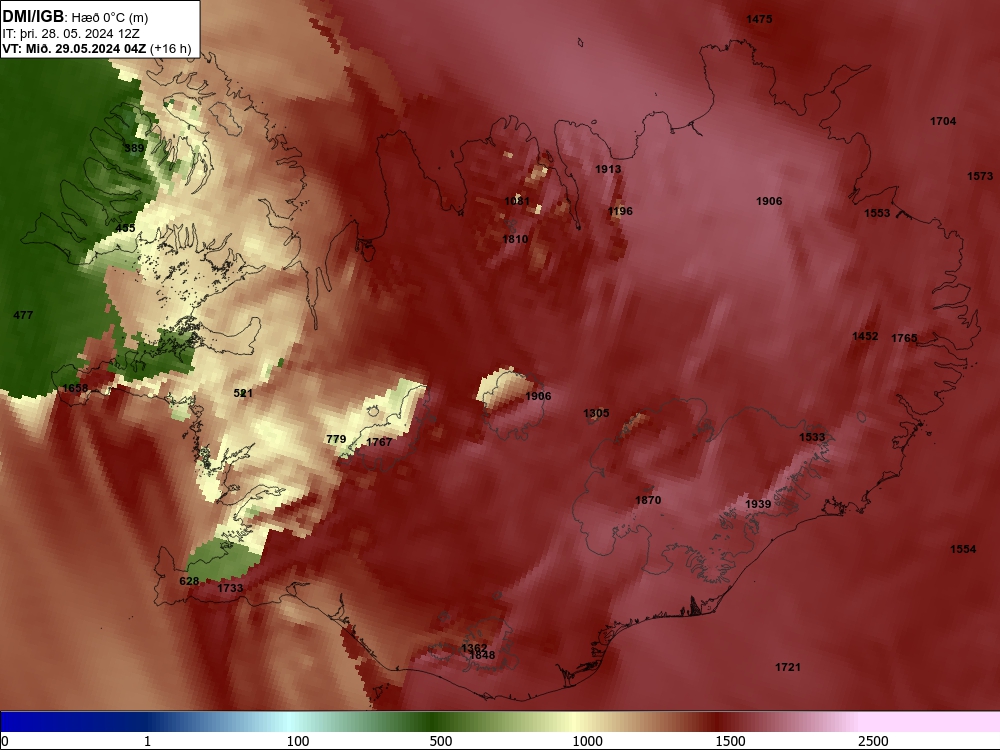The width and height of the screenshot is (1000, 750).
Task: Click the 455 map label
Action: coord(125,228)
